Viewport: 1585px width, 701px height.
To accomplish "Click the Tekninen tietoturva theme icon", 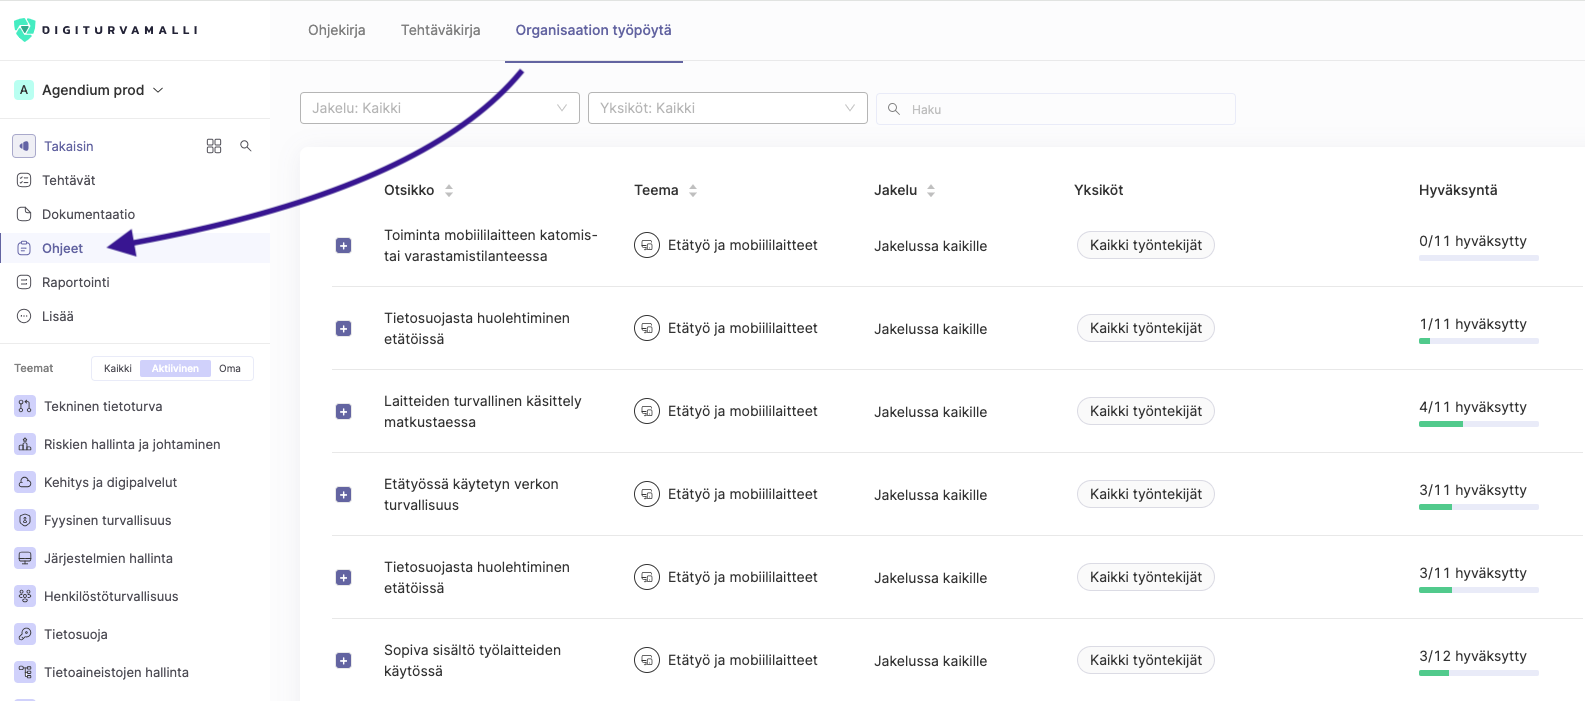I will click(25, 406).
